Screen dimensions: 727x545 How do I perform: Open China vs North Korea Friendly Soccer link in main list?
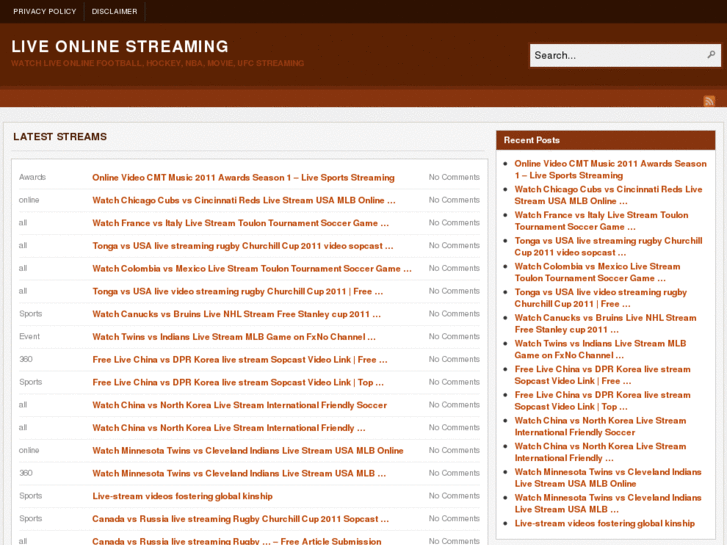coord(239,405)
